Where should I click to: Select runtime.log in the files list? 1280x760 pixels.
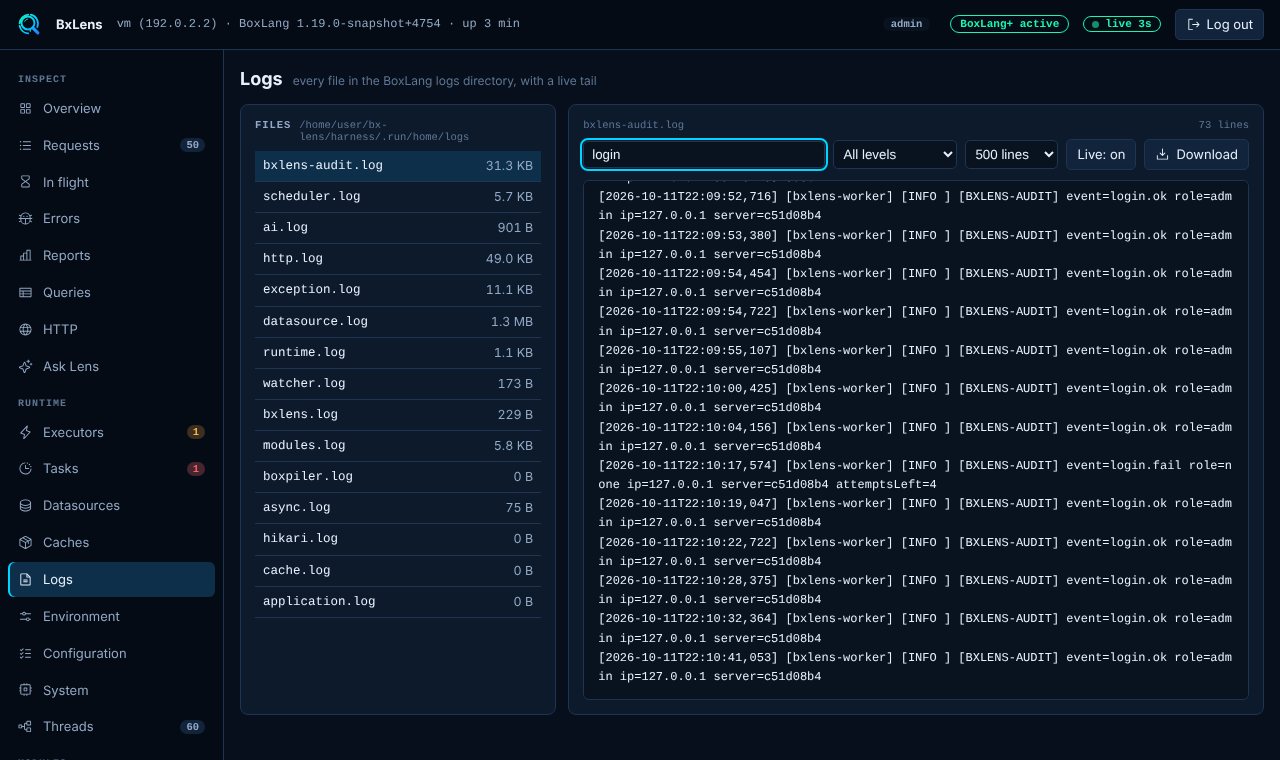pos(398,352)
